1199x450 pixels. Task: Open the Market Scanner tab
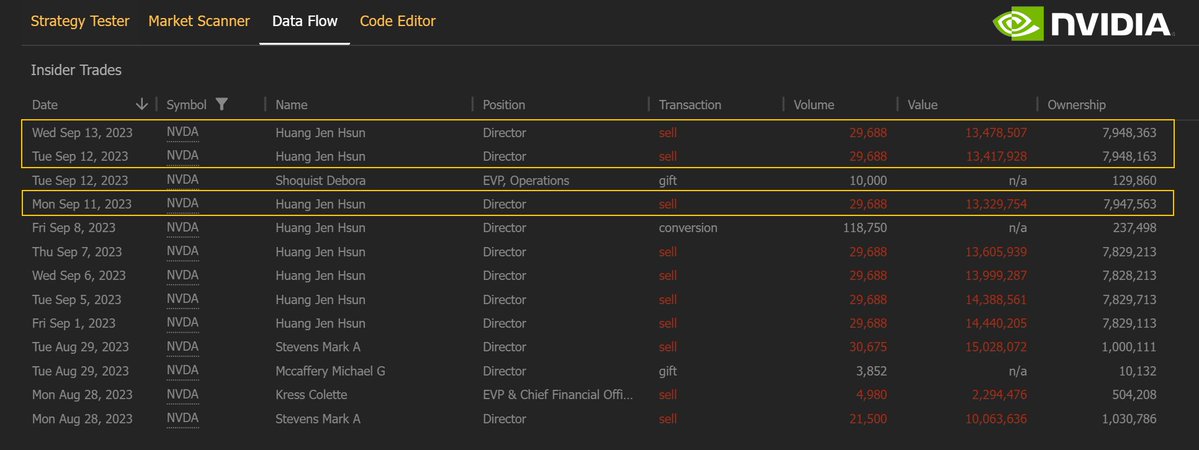199,21
